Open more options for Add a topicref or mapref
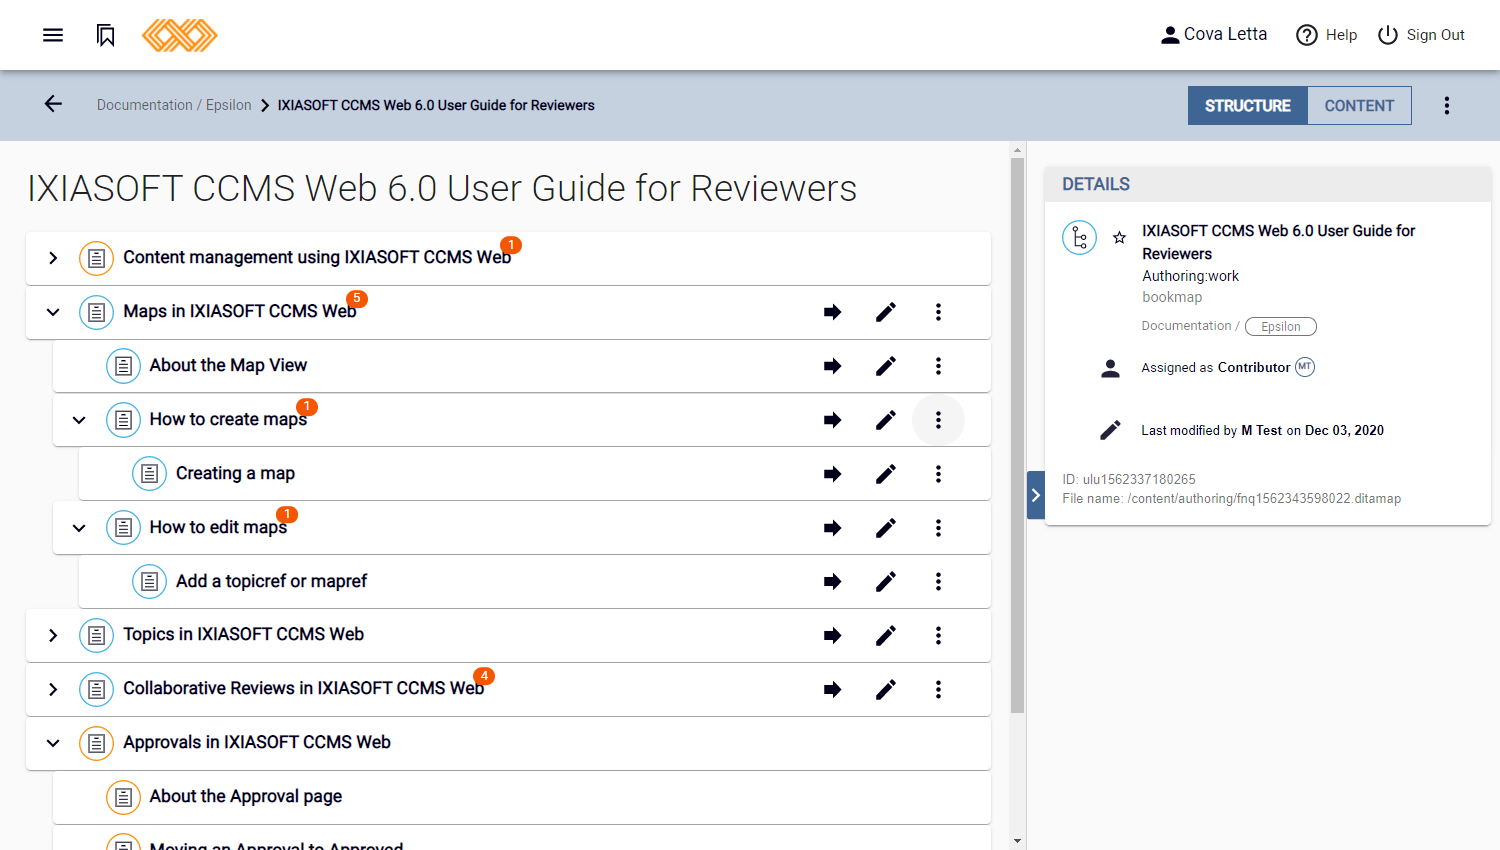The width and height of the screenshot is (1500, 850). [x=938, y=581]
